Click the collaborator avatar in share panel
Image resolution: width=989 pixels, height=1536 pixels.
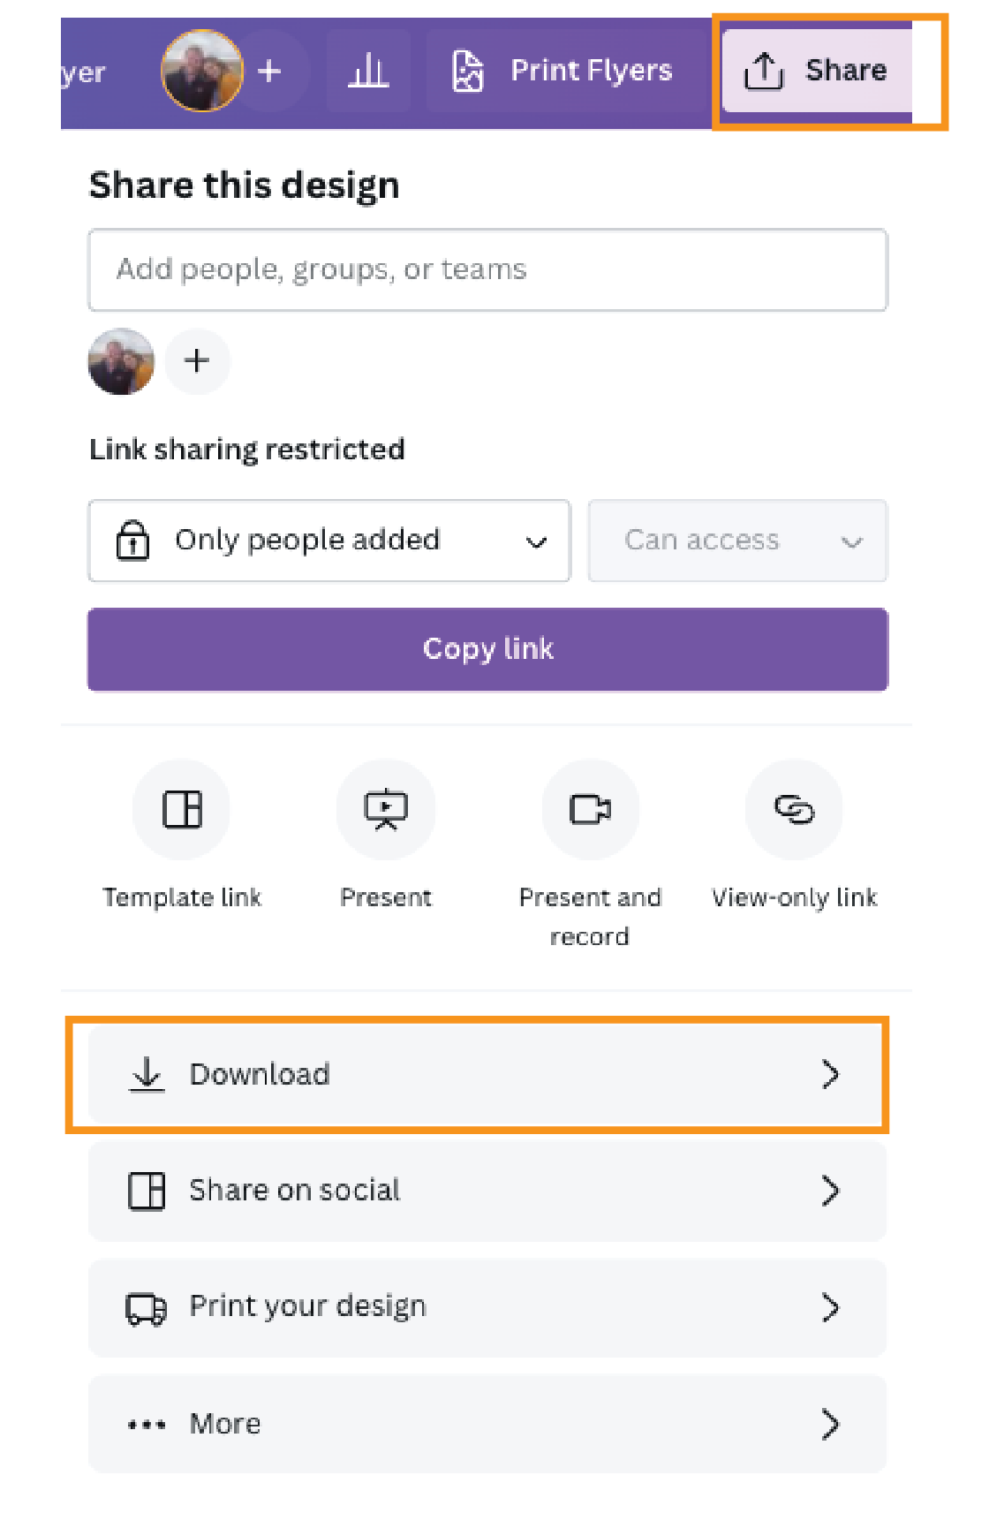point(121,361)
